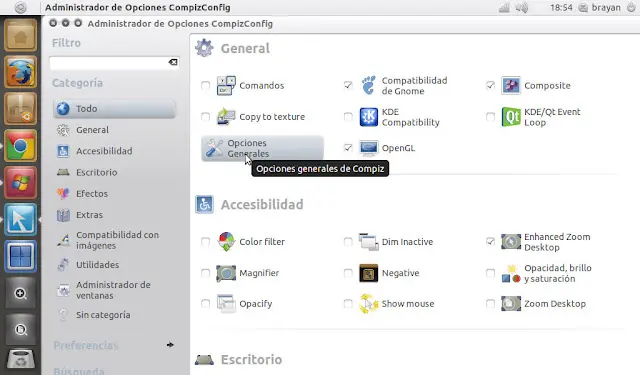Open the pointer arrow dock application
The height and width of the screenshot is (375, 640).
tap(20, 220)
